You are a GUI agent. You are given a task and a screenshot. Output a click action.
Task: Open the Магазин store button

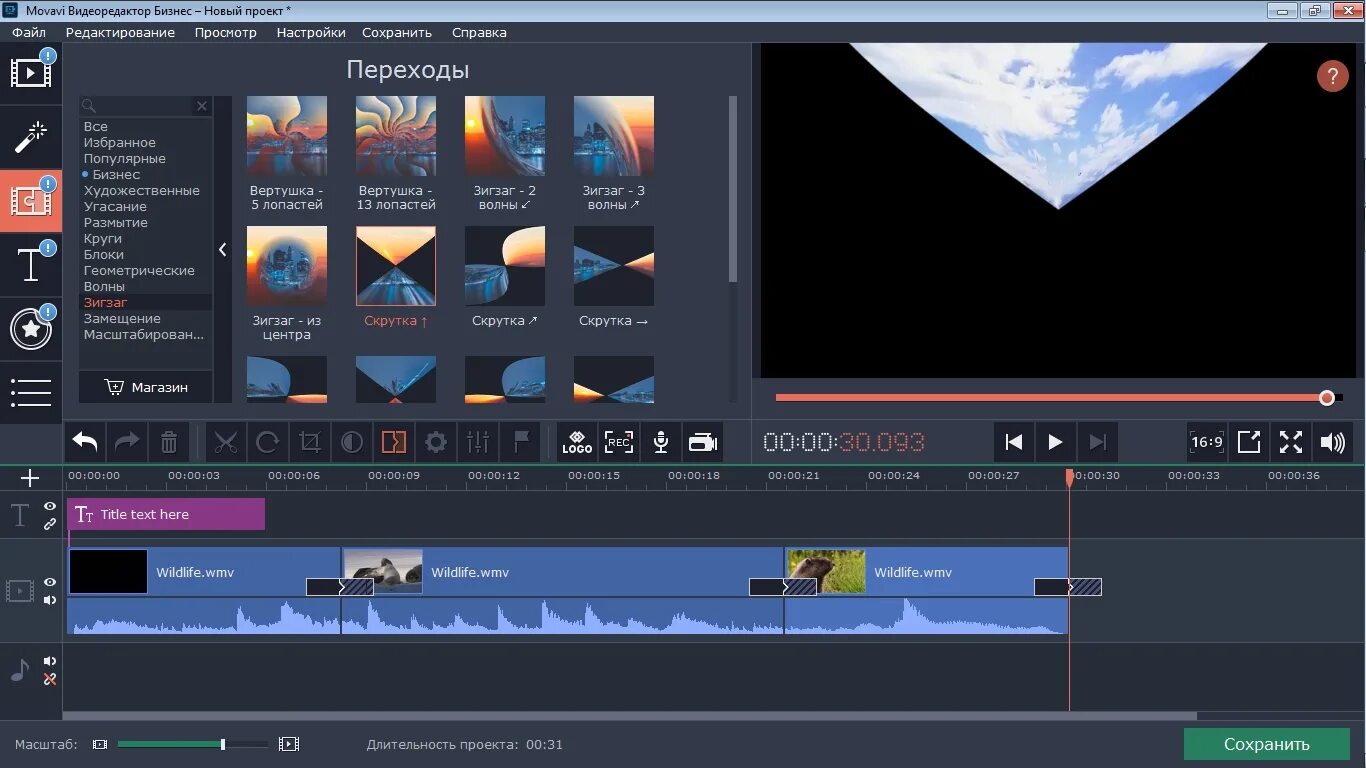point(146,387)
